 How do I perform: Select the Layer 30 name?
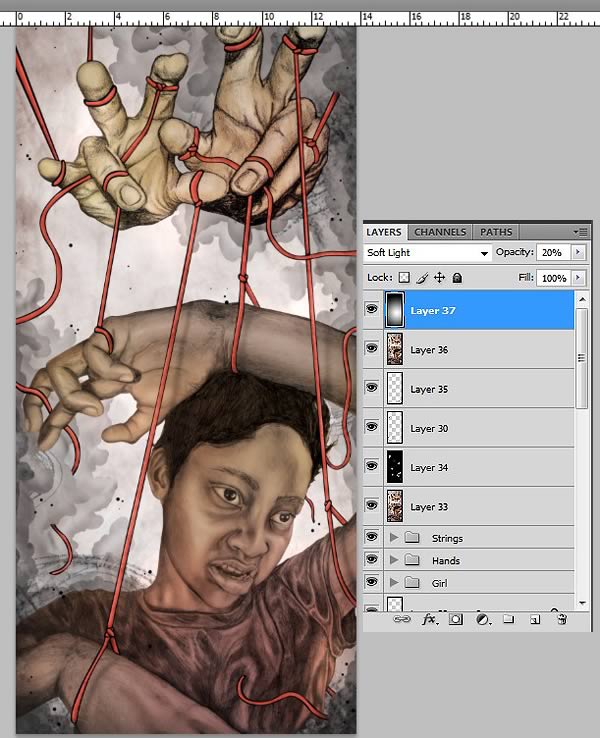[429, 428]
